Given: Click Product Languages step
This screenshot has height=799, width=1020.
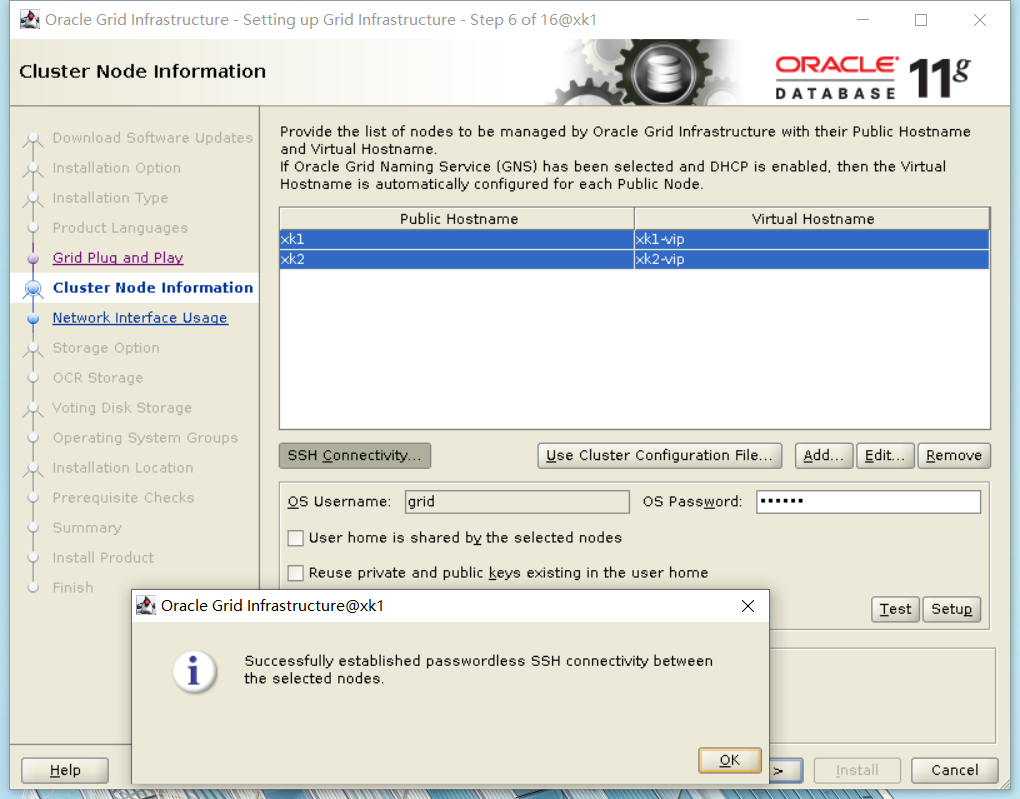Looking at the screenshot, I should click(120, 228).
